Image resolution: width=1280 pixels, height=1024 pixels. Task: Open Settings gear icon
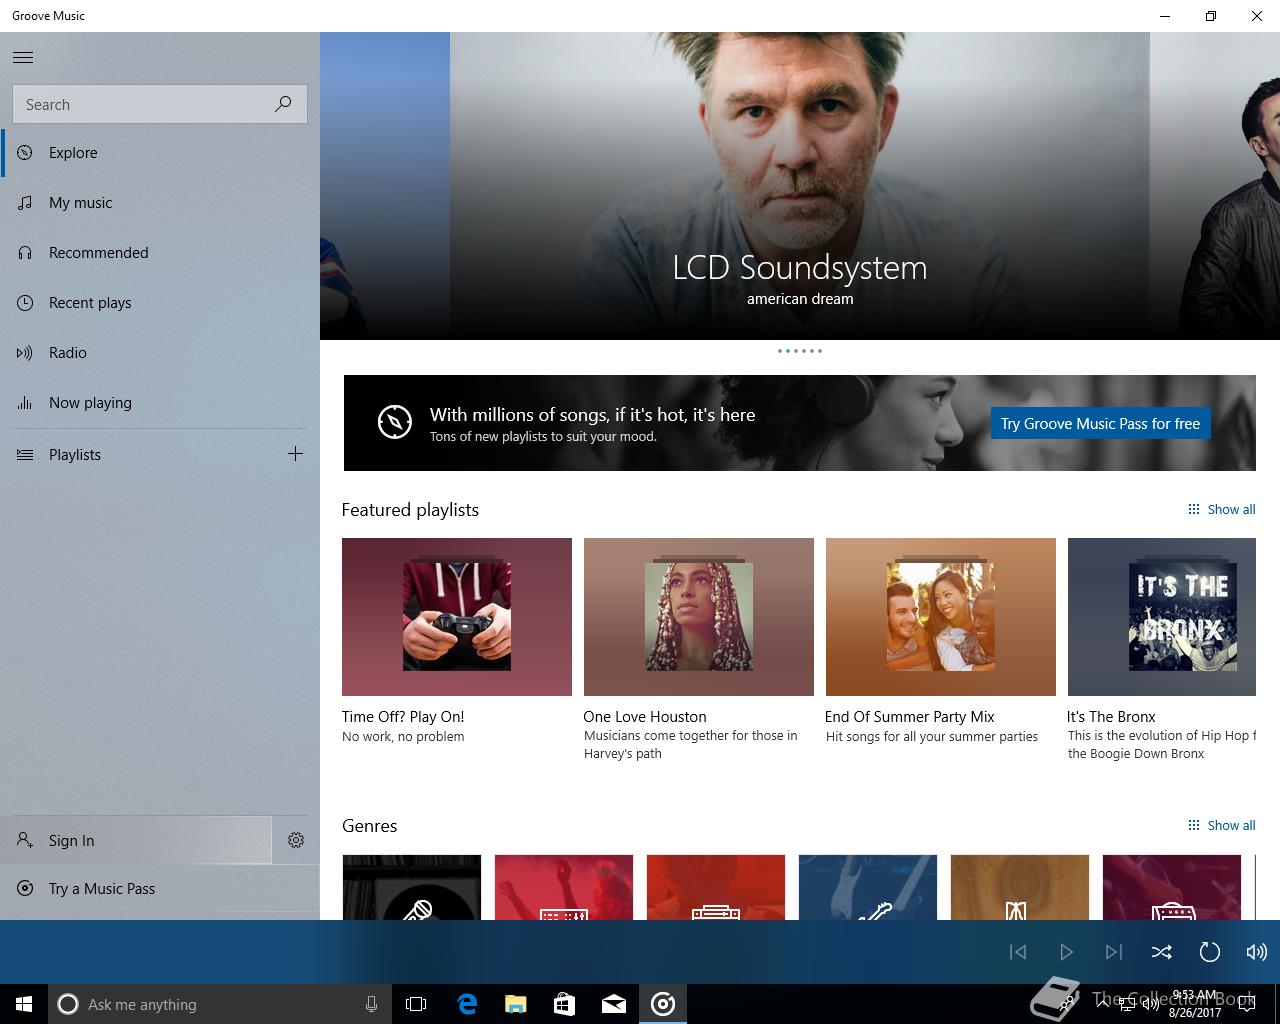click(x=296, y=841)
